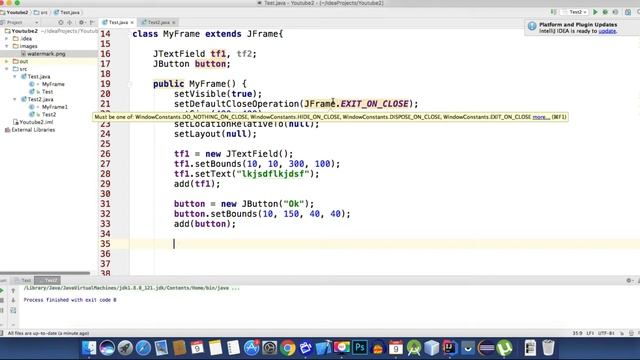Select Test class under Test.java

click(x=47, y=92)
